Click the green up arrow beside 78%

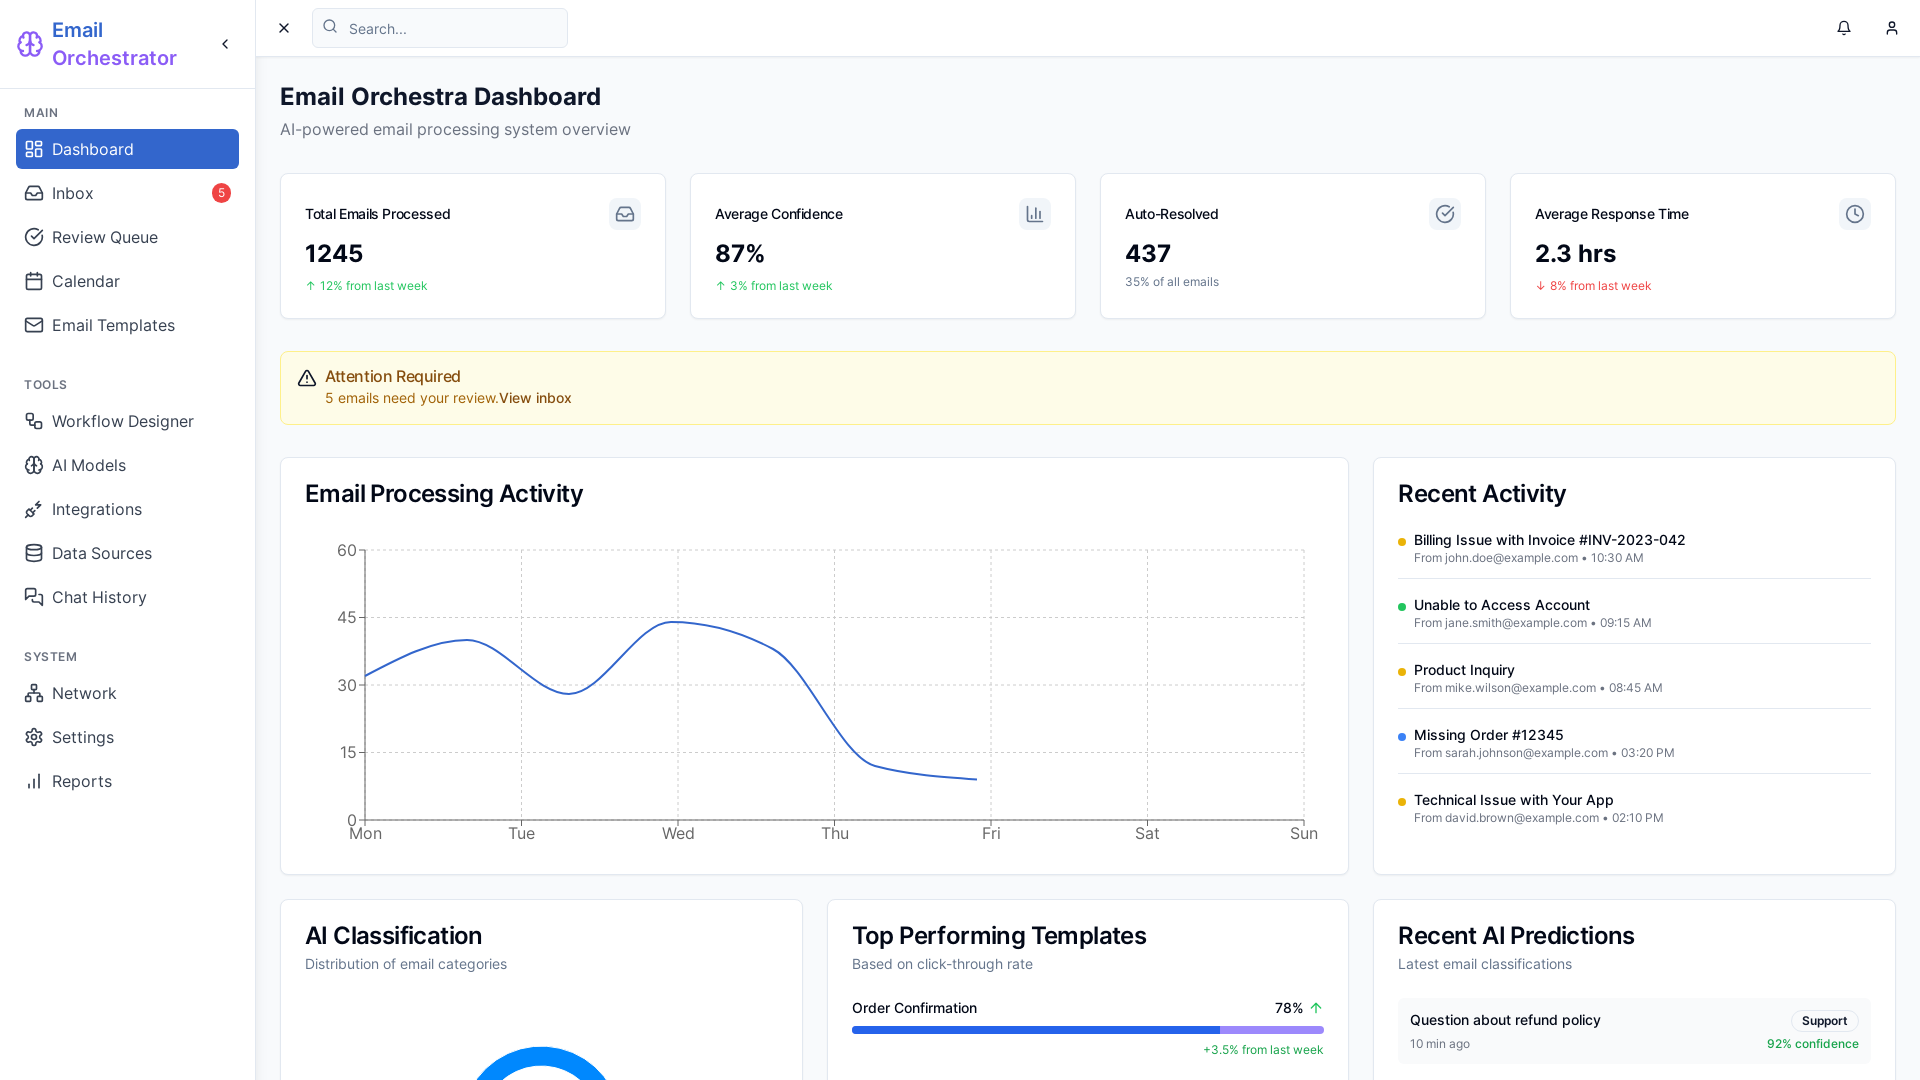point(1316,1008)
